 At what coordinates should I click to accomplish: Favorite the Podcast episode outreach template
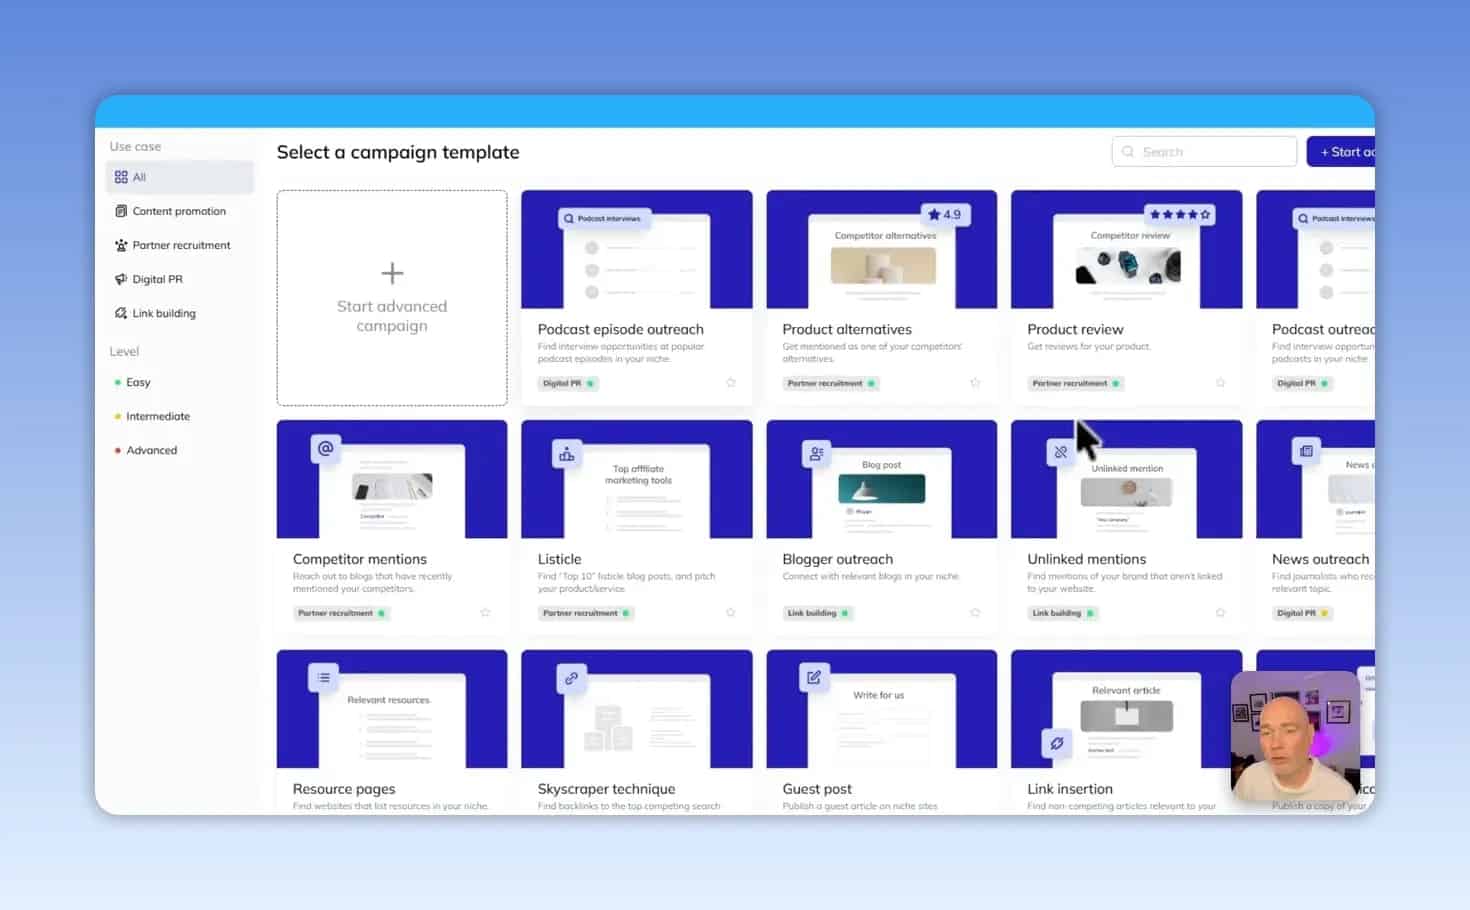(731, 383)
